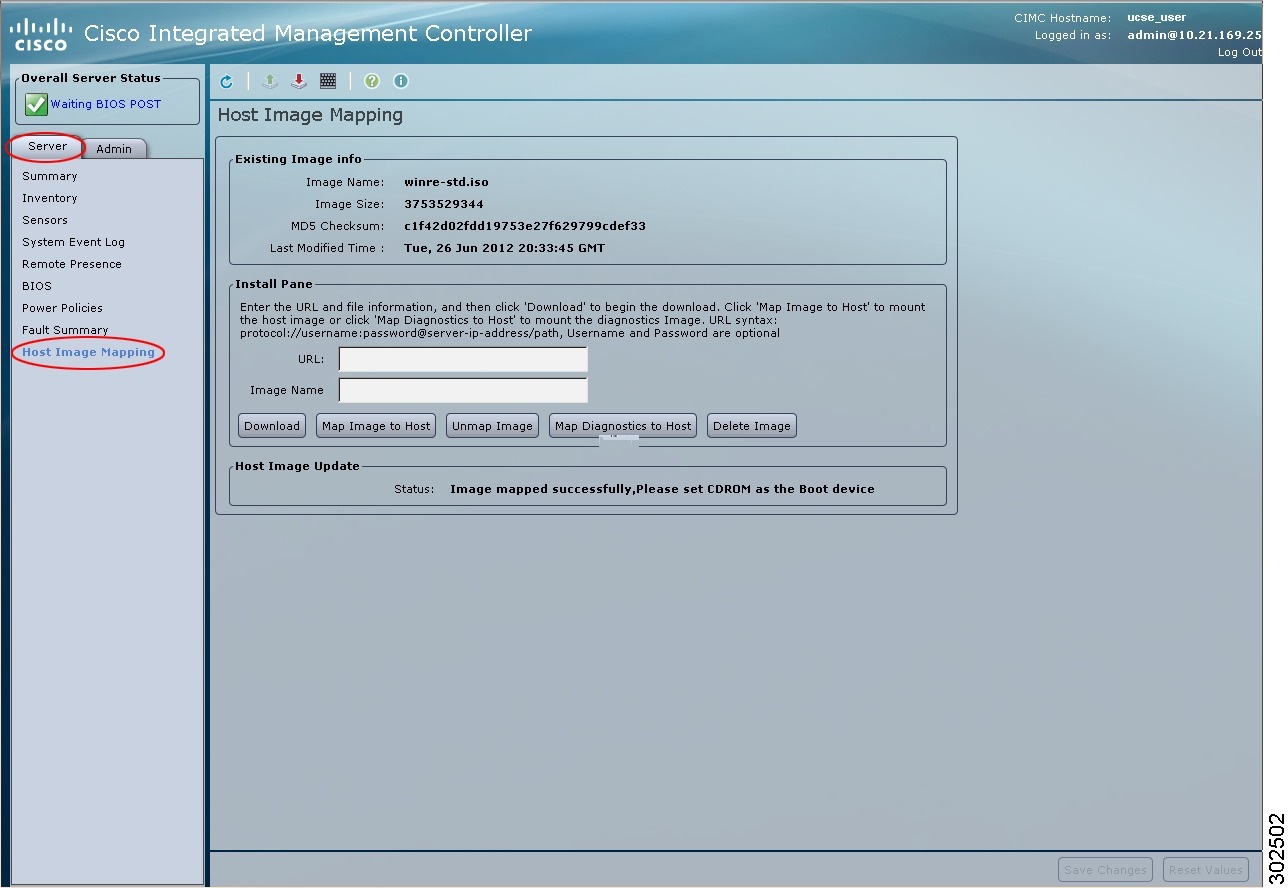Click the Map Image to Host button
This screenshot has height=888, width=1288.
pos(376,426)
